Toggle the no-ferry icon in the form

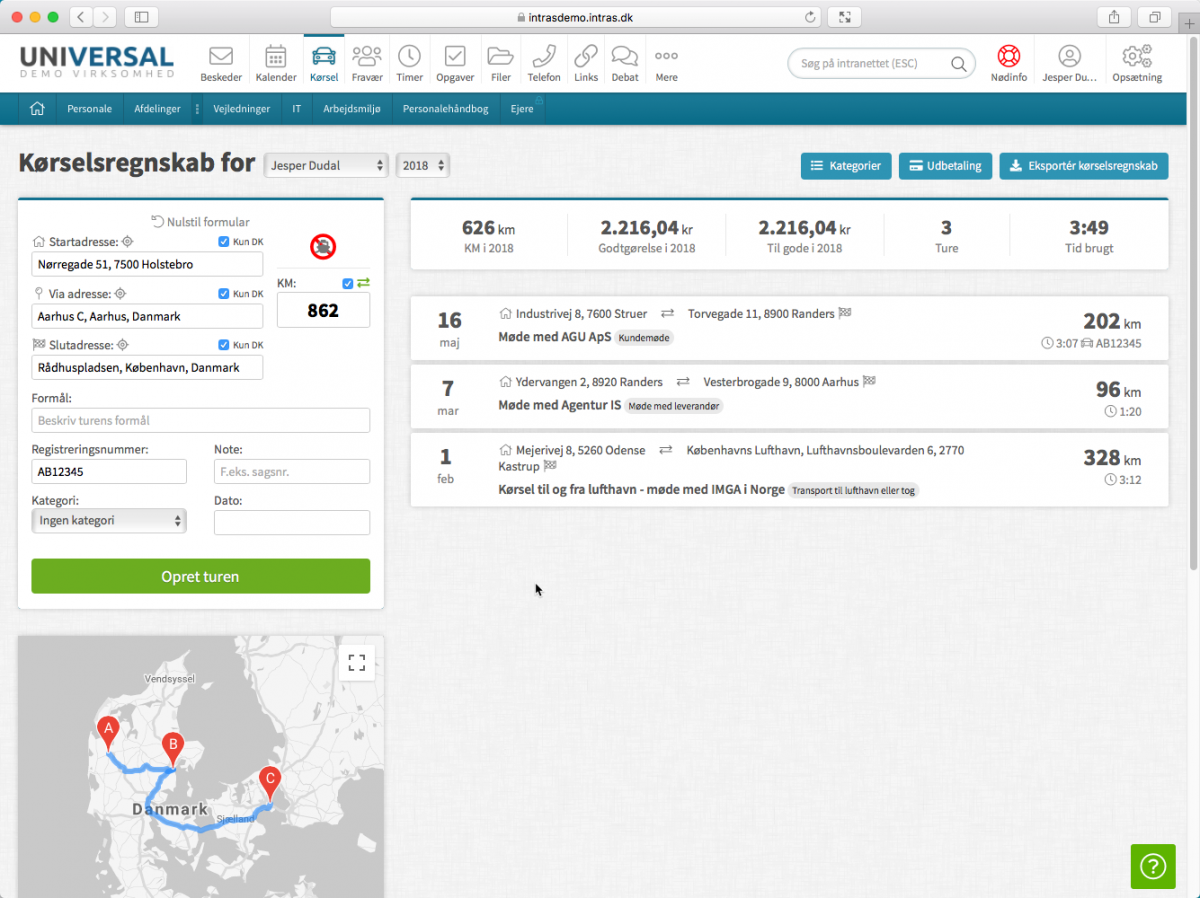click(x=323, y=245)
